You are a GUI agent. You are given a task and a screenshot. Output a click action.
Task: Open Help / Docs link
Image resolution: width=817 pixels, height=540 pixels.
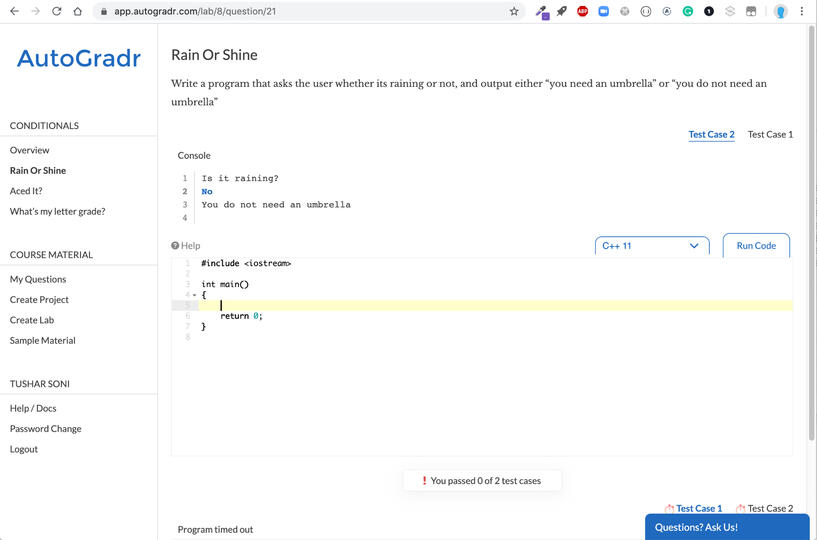click(33, 408)
